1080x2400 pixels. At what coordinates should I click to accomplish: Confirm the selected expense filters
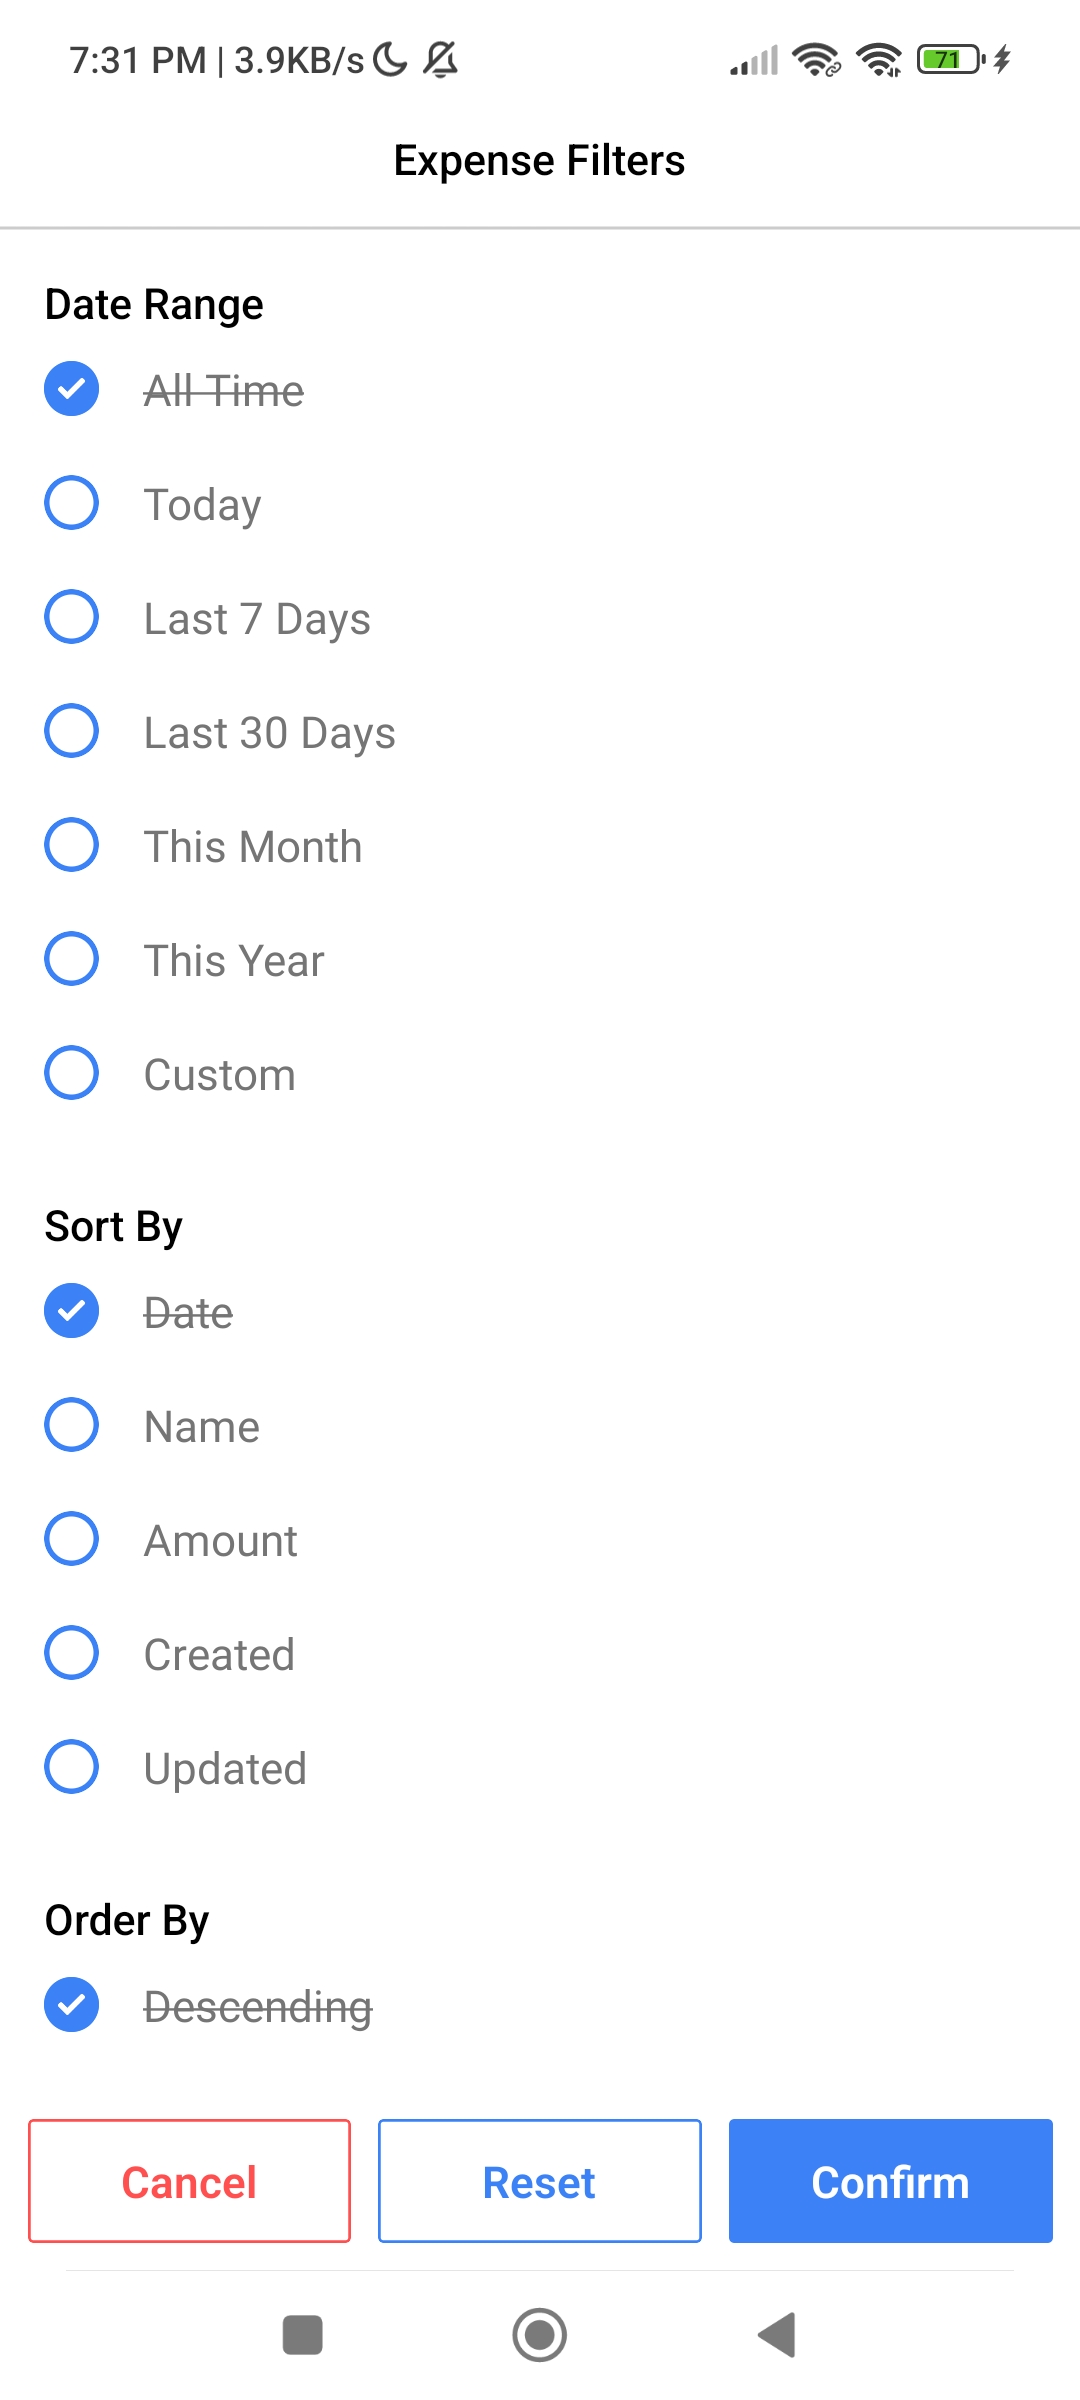pyautogui.click(x=890, y=2181)
